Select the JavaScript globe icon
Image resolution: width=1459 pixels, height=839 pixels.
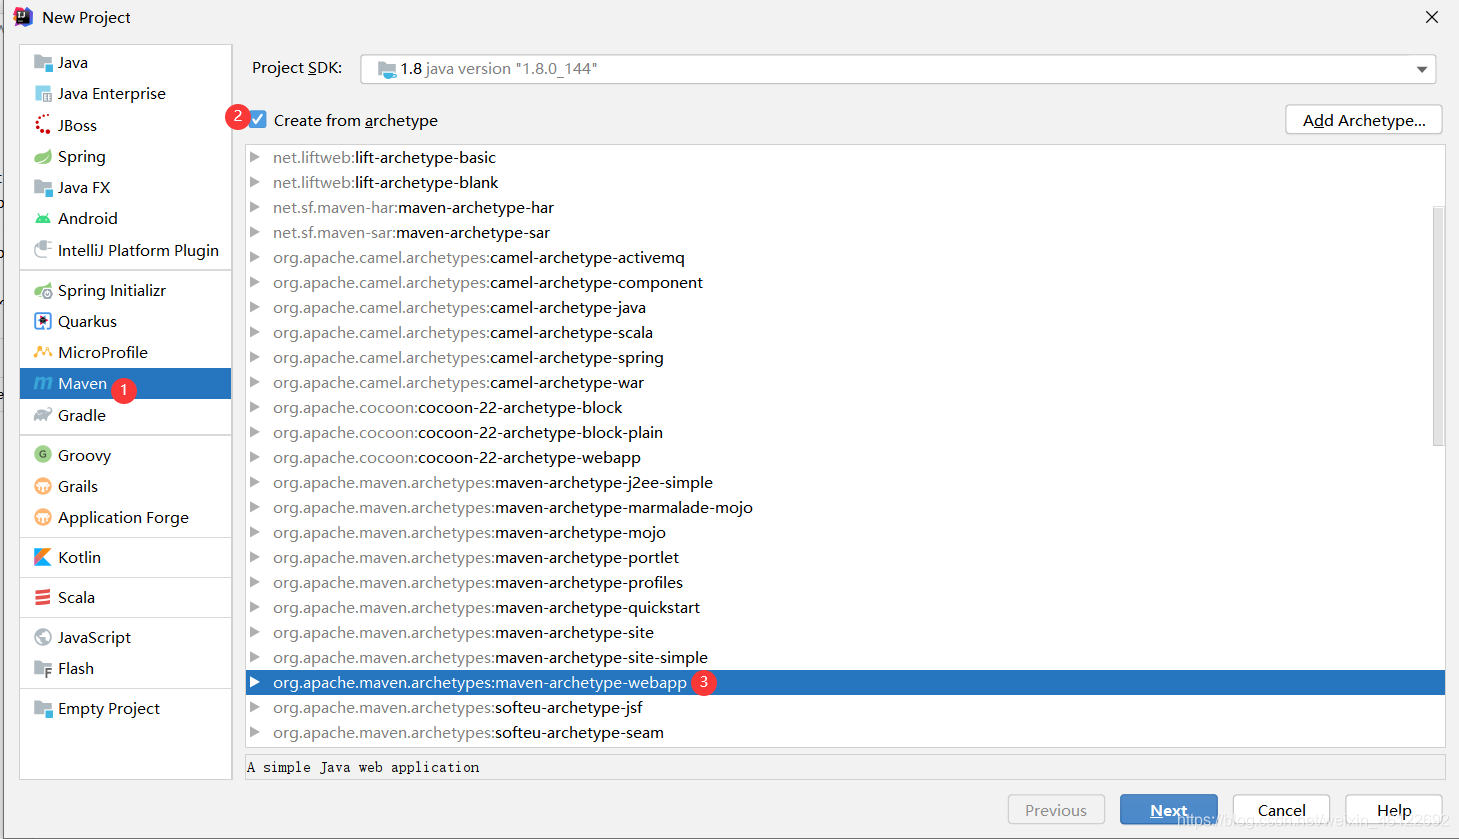tap(43, 638)
